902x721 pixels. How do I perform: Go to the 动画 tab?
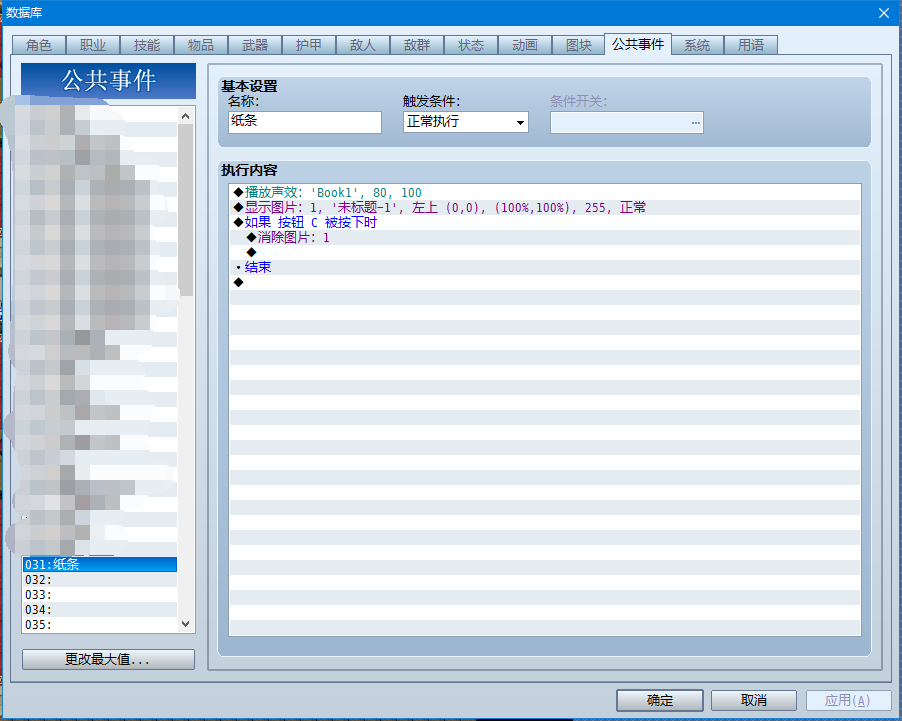coord(525,45)
